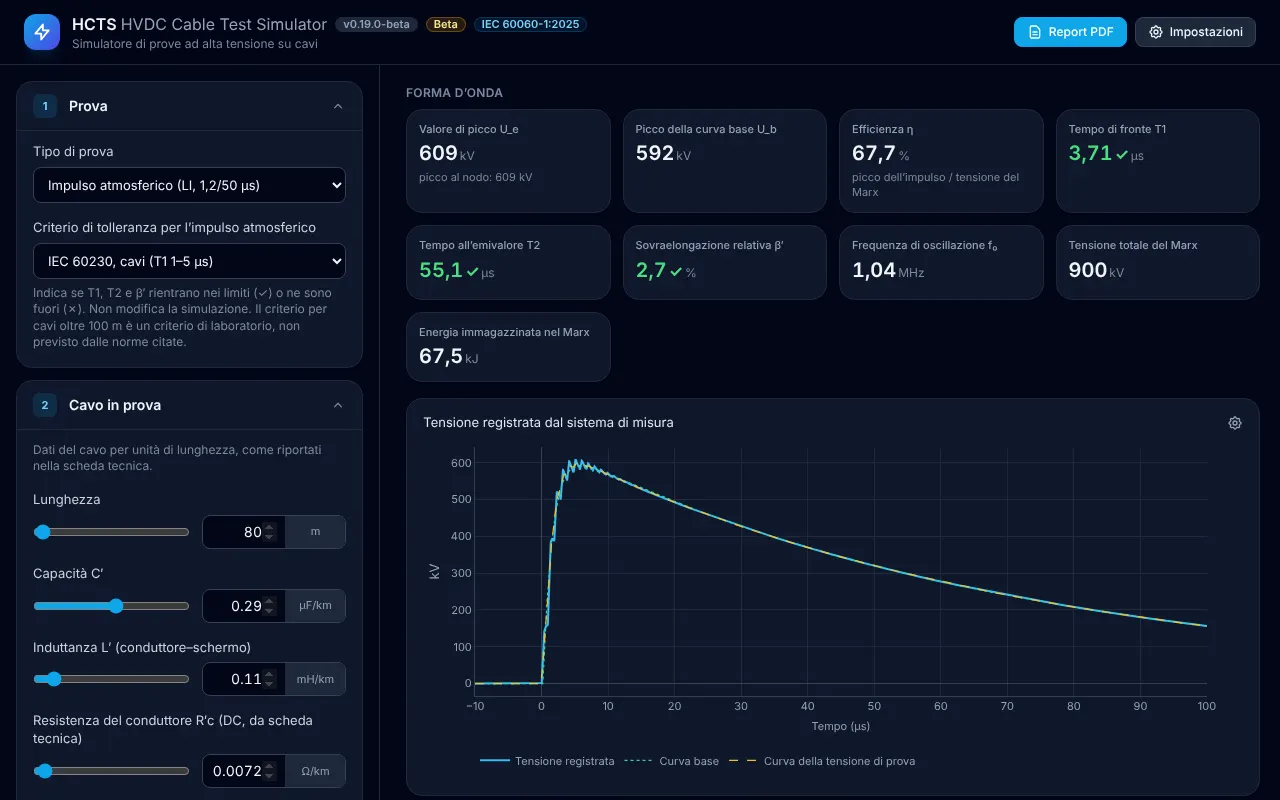The width and height of the screenshot is (1280, 800).
Task: Open the Tipo di prova dropdown
Action: coord(189,185)
